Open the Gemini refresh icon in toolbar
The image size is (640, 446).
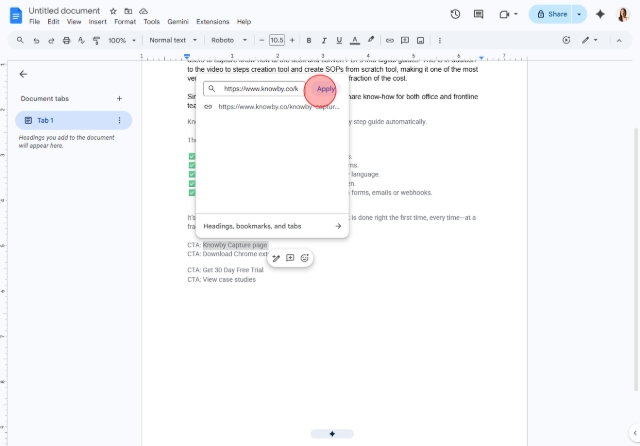566,40
